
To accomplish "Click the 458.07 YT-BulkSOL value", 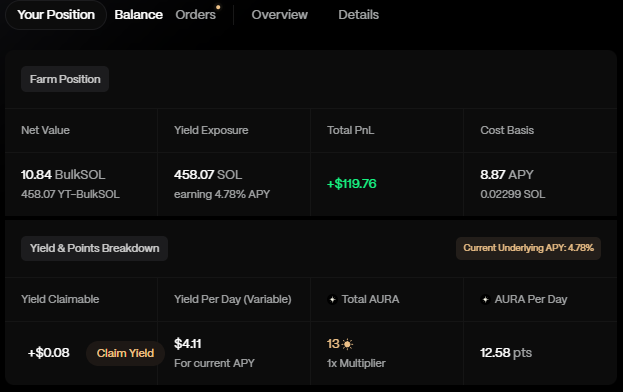I will tap(70, 194).
